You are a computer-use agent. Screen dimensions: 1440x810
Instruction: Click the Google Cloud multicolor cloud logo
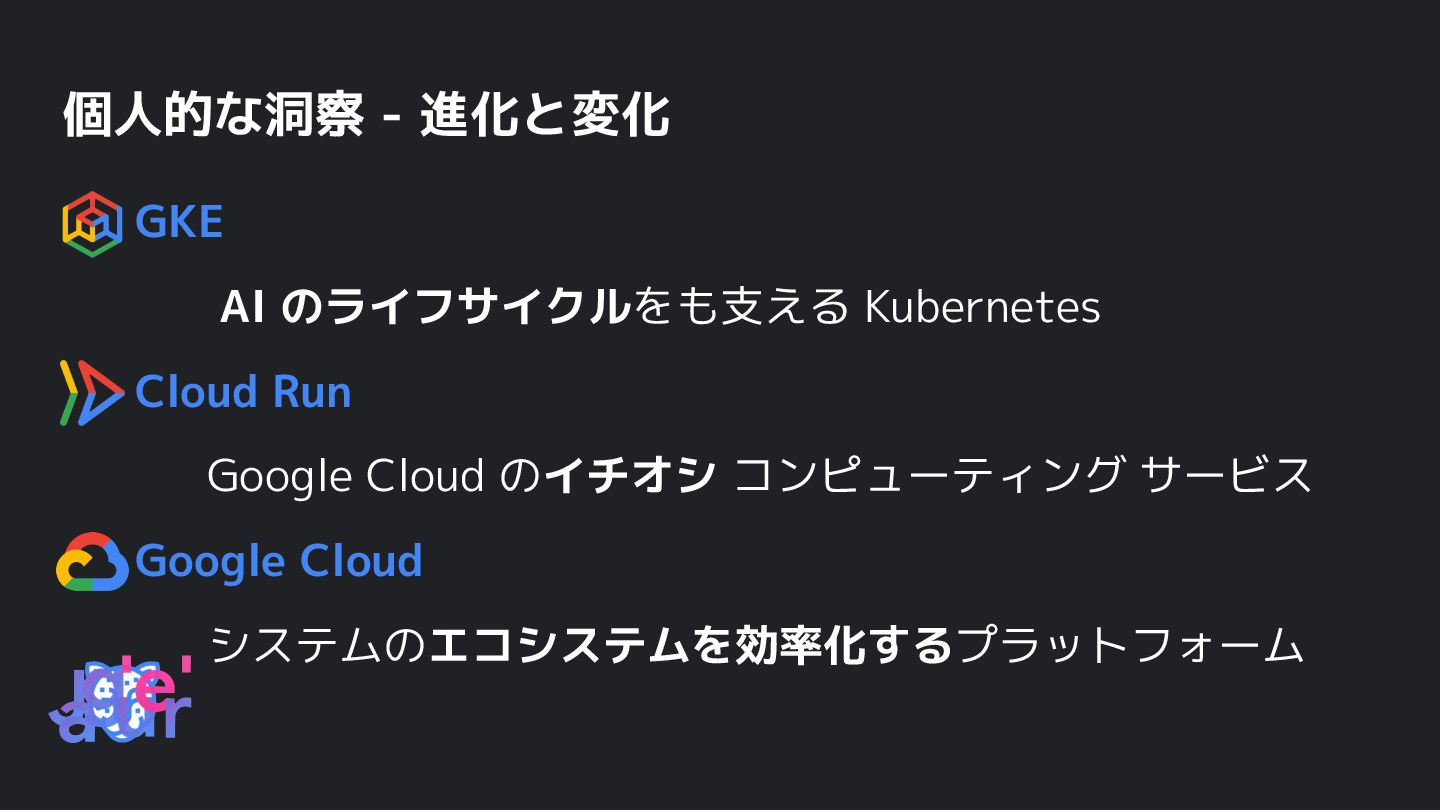click(92, 562)
